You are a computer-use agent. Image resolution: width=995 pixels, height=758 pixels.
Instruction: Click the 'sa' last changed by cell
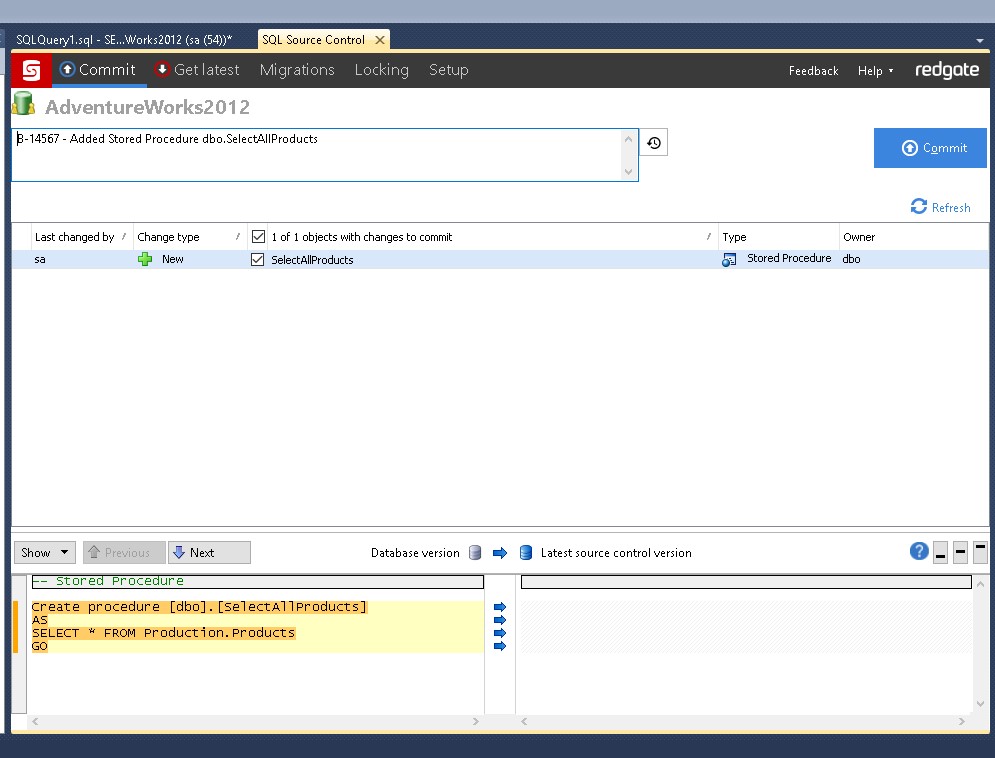point(39,259)
